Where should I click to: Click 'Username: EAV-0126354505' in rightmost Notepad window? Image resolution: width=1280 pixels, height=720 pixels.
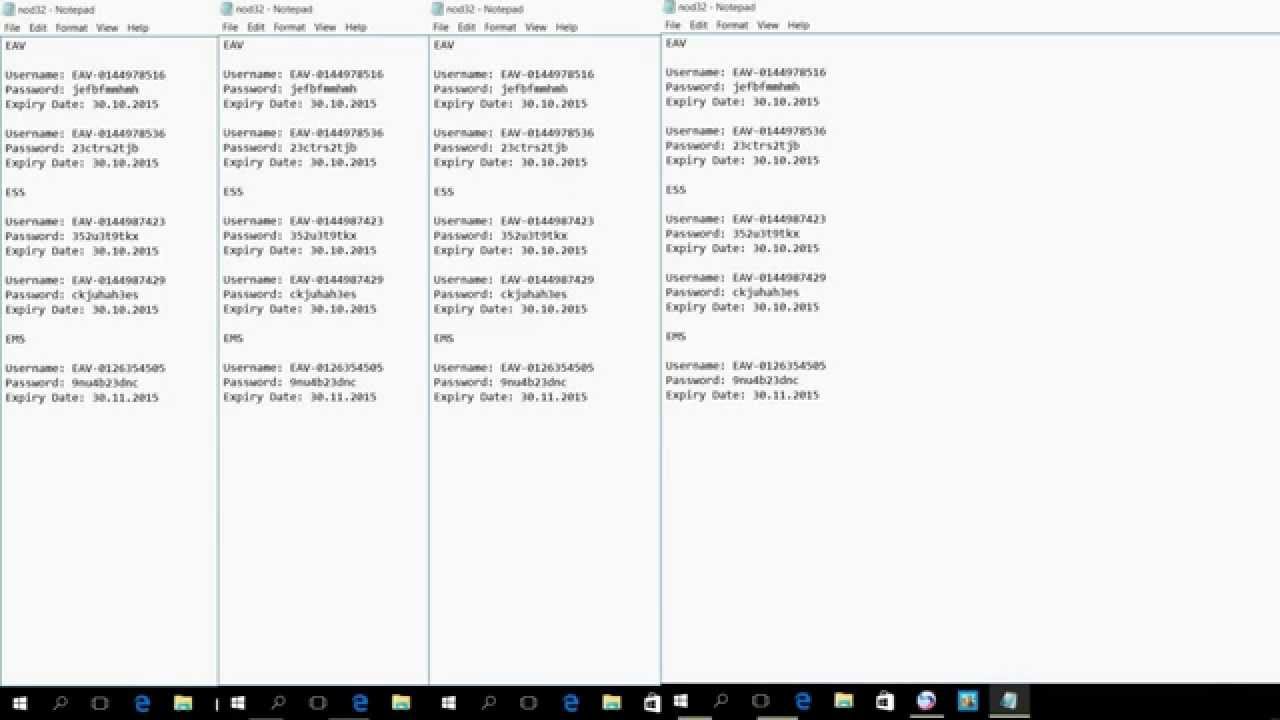[746, 366]
